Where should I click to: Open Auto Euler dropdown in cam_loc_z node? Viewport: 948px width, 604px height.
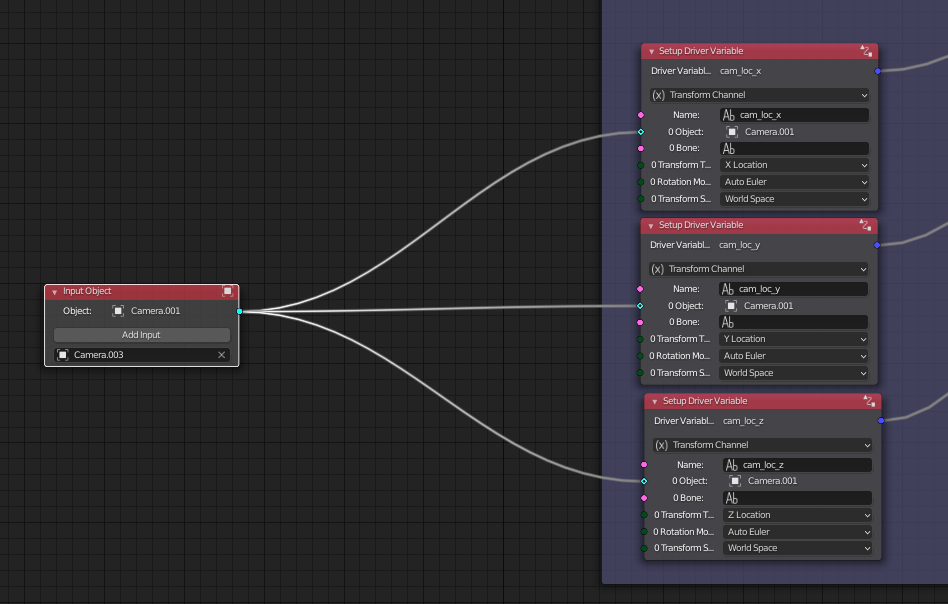(797, 532)
